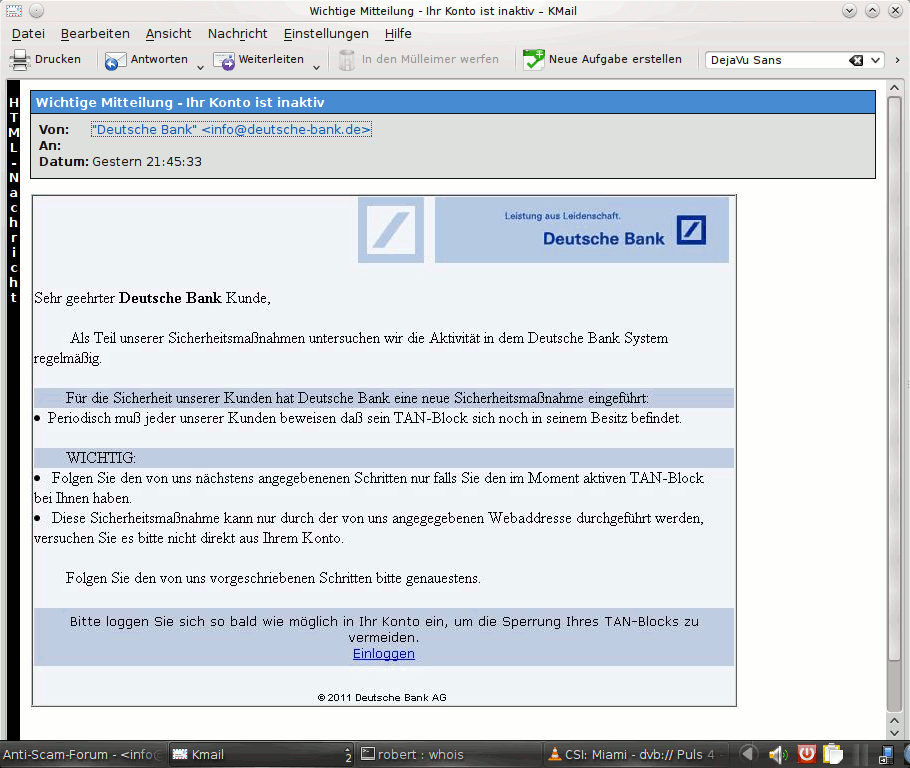Image resolution: width=910 pixels, height=768 pixels.
Task: Open the Weiterleiten dropdown arrow
Action: point(316,68)
